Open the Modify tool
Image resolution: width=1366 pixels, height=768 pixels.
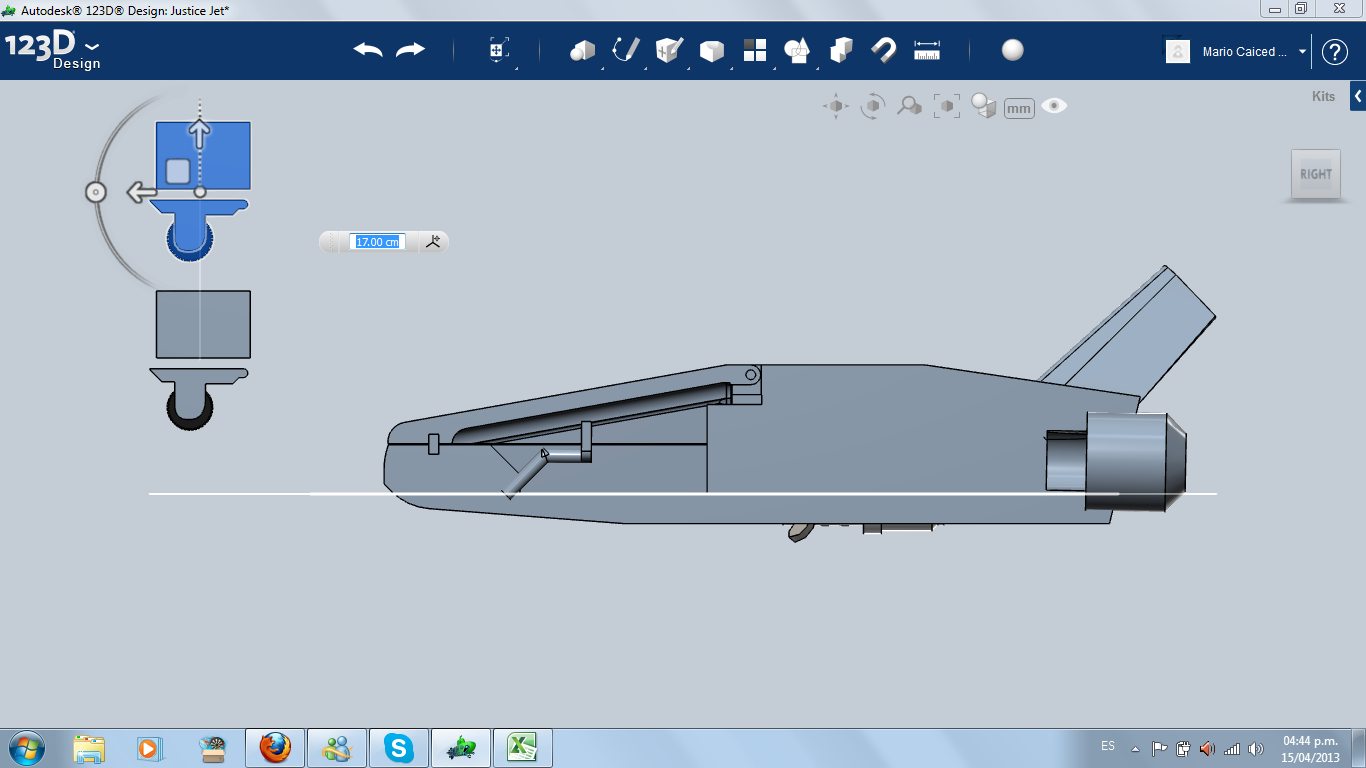tap(711, 50)
